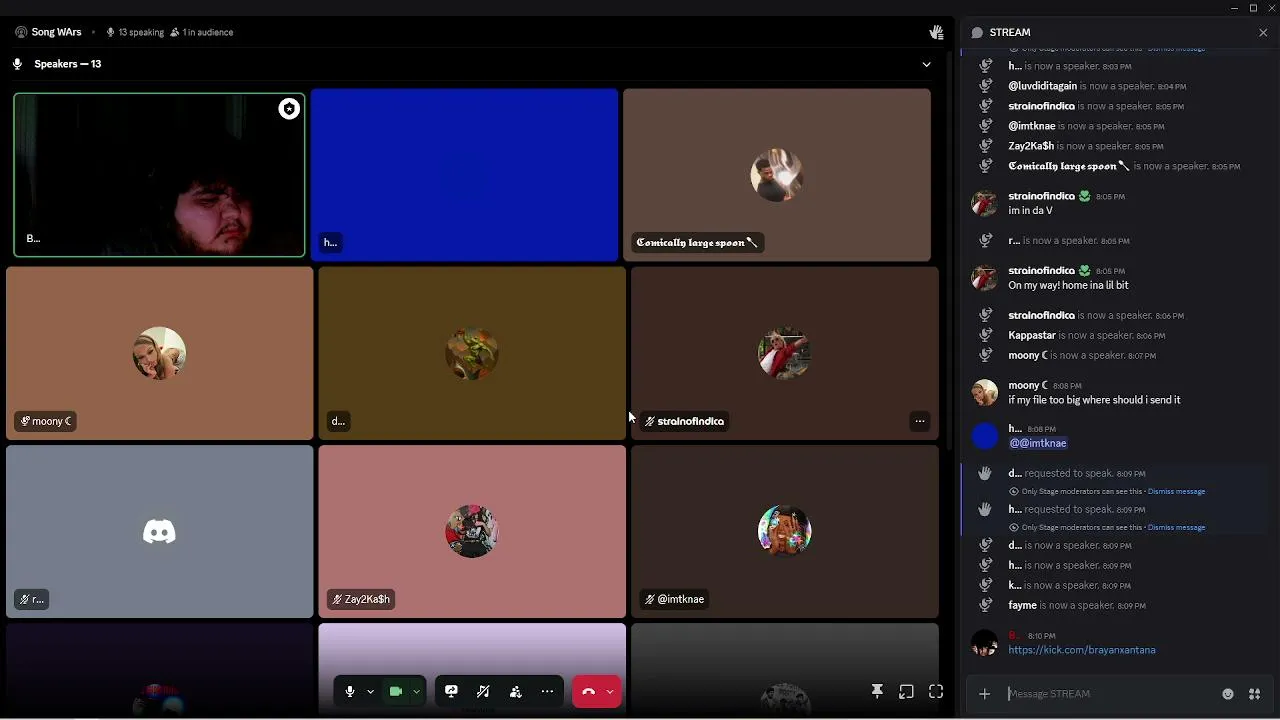Screen dimensions: 1280x720
Task: Click the message 'im in da V'
Action: 1030,211
